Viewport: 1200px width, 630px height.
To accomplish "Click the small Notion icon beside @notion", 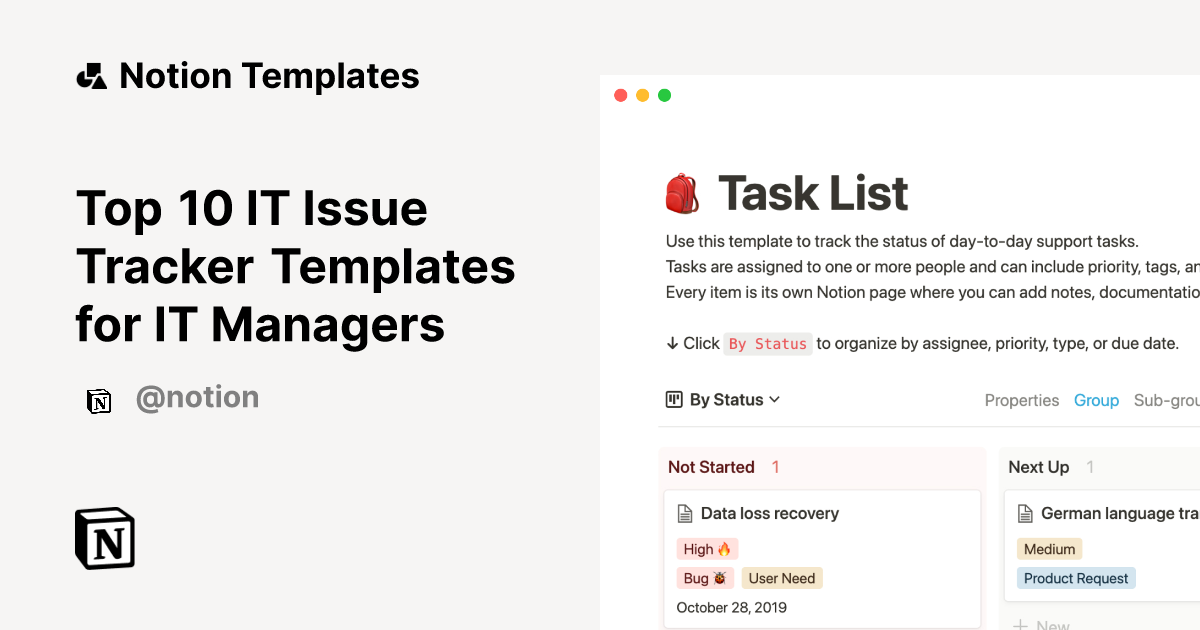I will pos(99,401).
